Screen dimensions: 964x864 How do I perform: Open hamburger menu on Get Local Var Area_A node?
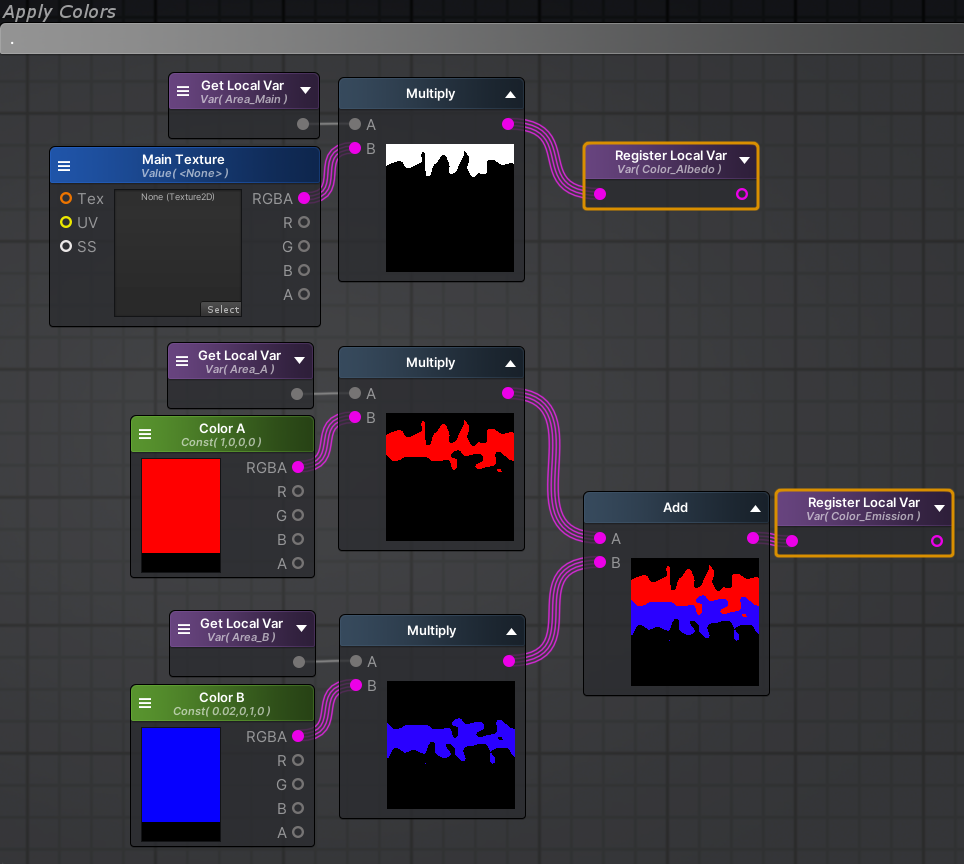pos(182,361)
